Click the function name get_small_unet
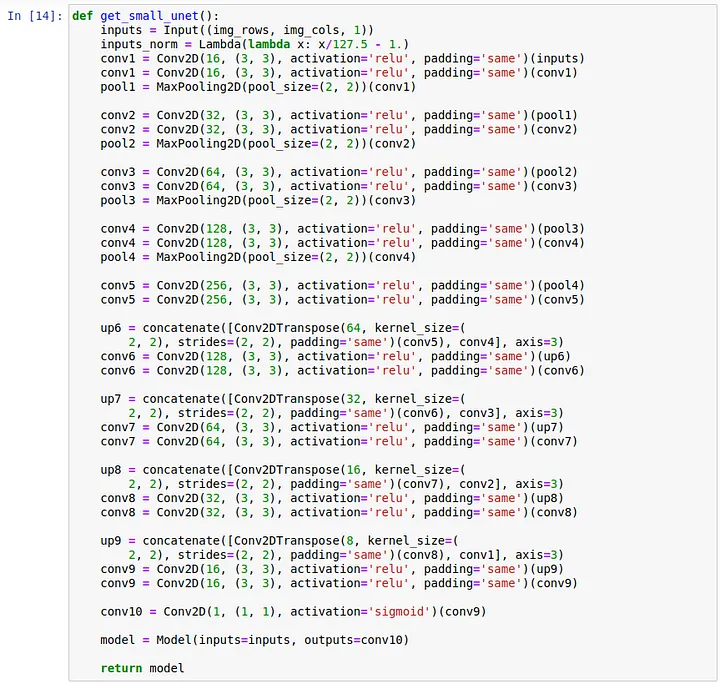Viewport: 720px width, 683px height. point(149,16)
